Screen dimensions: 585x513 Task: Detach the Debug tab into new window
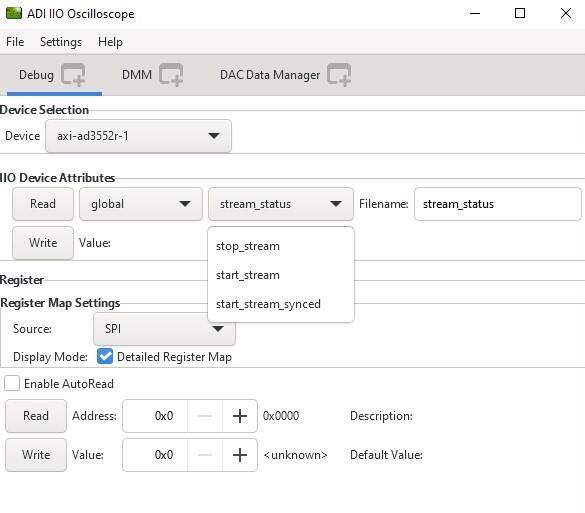tap(73, 75)
